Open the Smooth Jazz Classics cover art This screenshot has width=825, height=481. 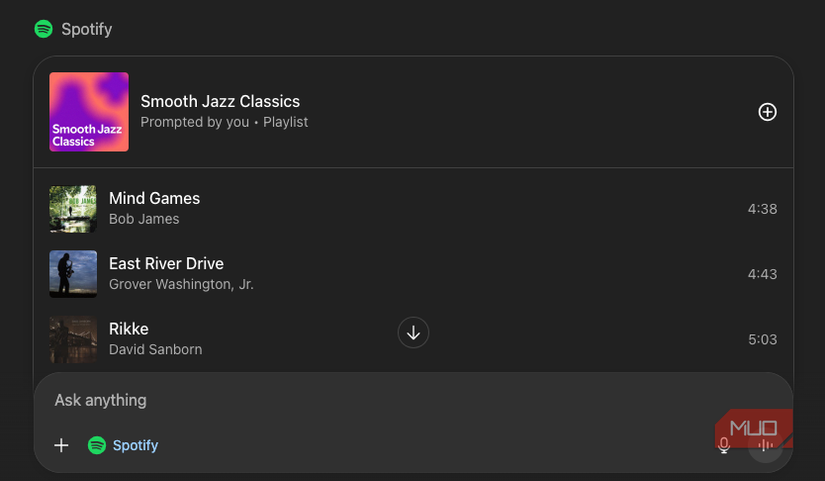click(x=89, y=112)
